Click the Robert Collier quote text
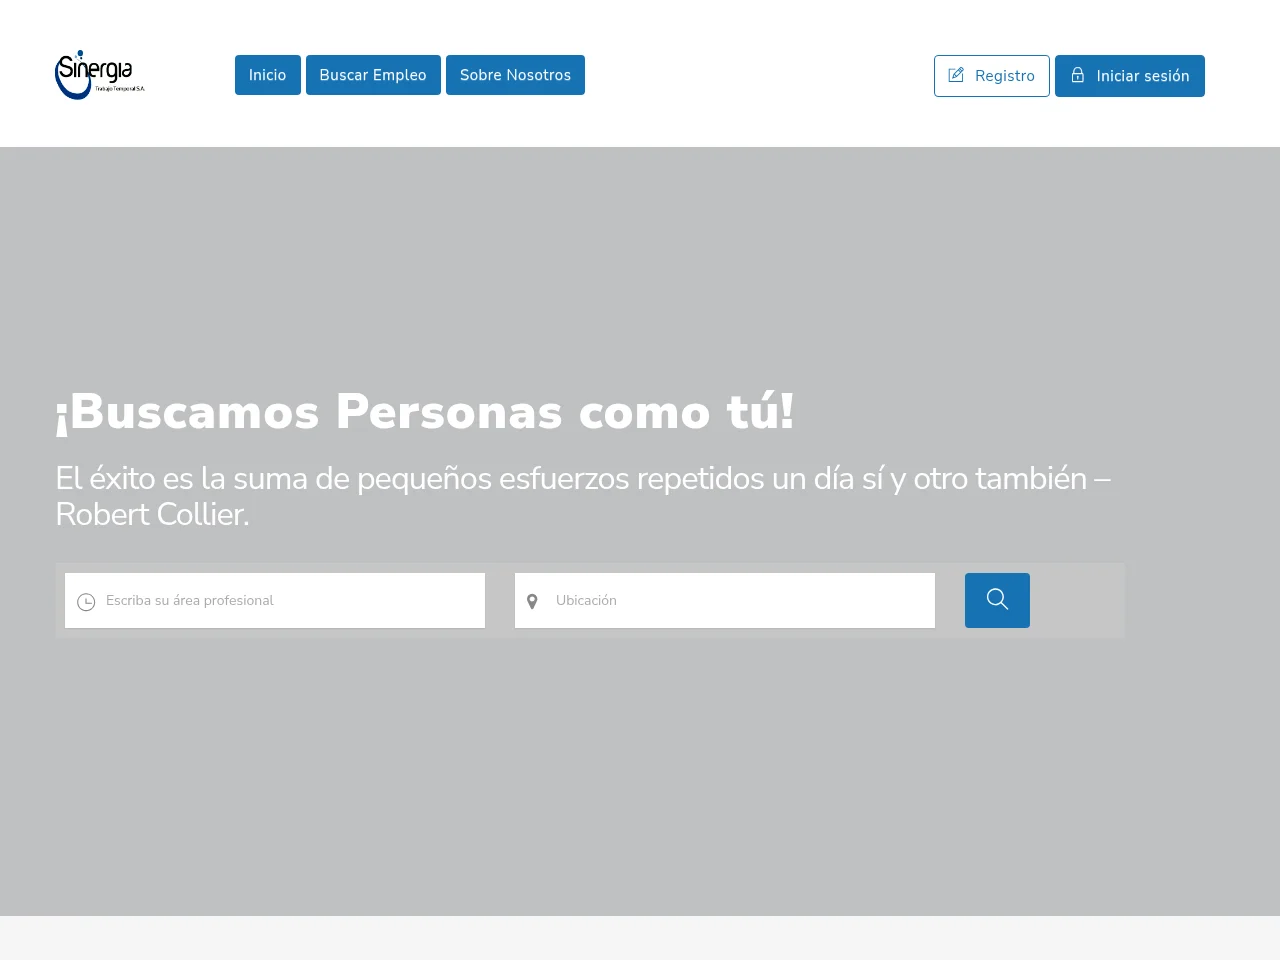Viewport: 1280px width, 960px height. (583, 496)
